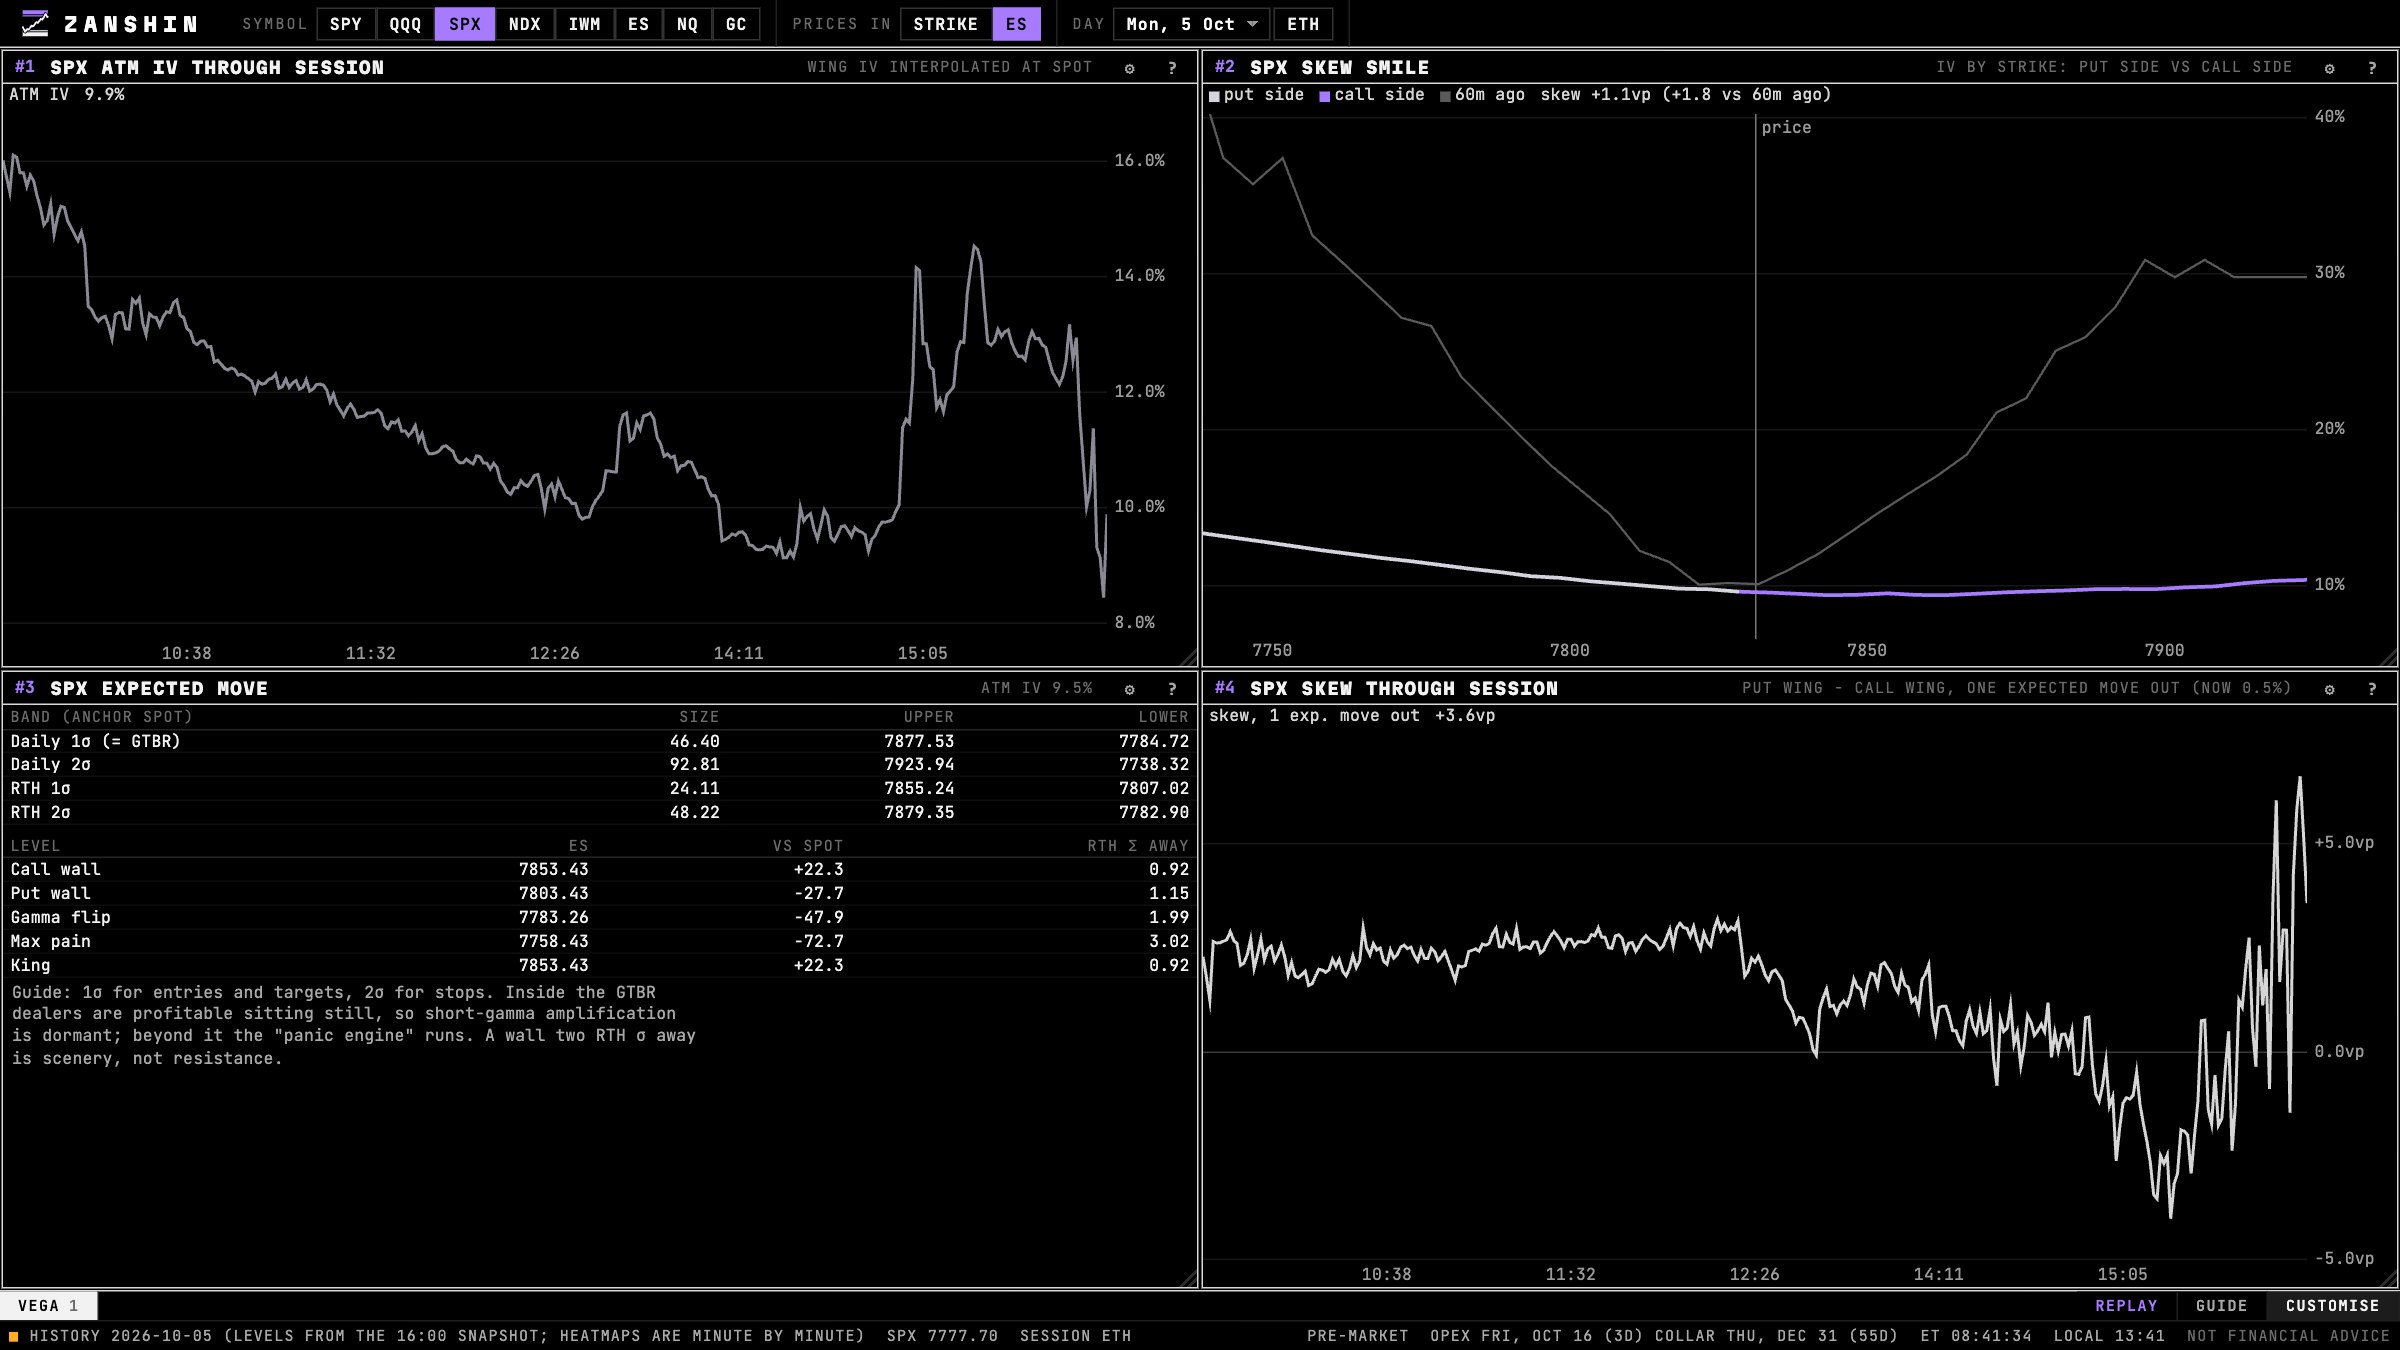Click the 60m ago legend swatch

click(x=1445, y=96)
